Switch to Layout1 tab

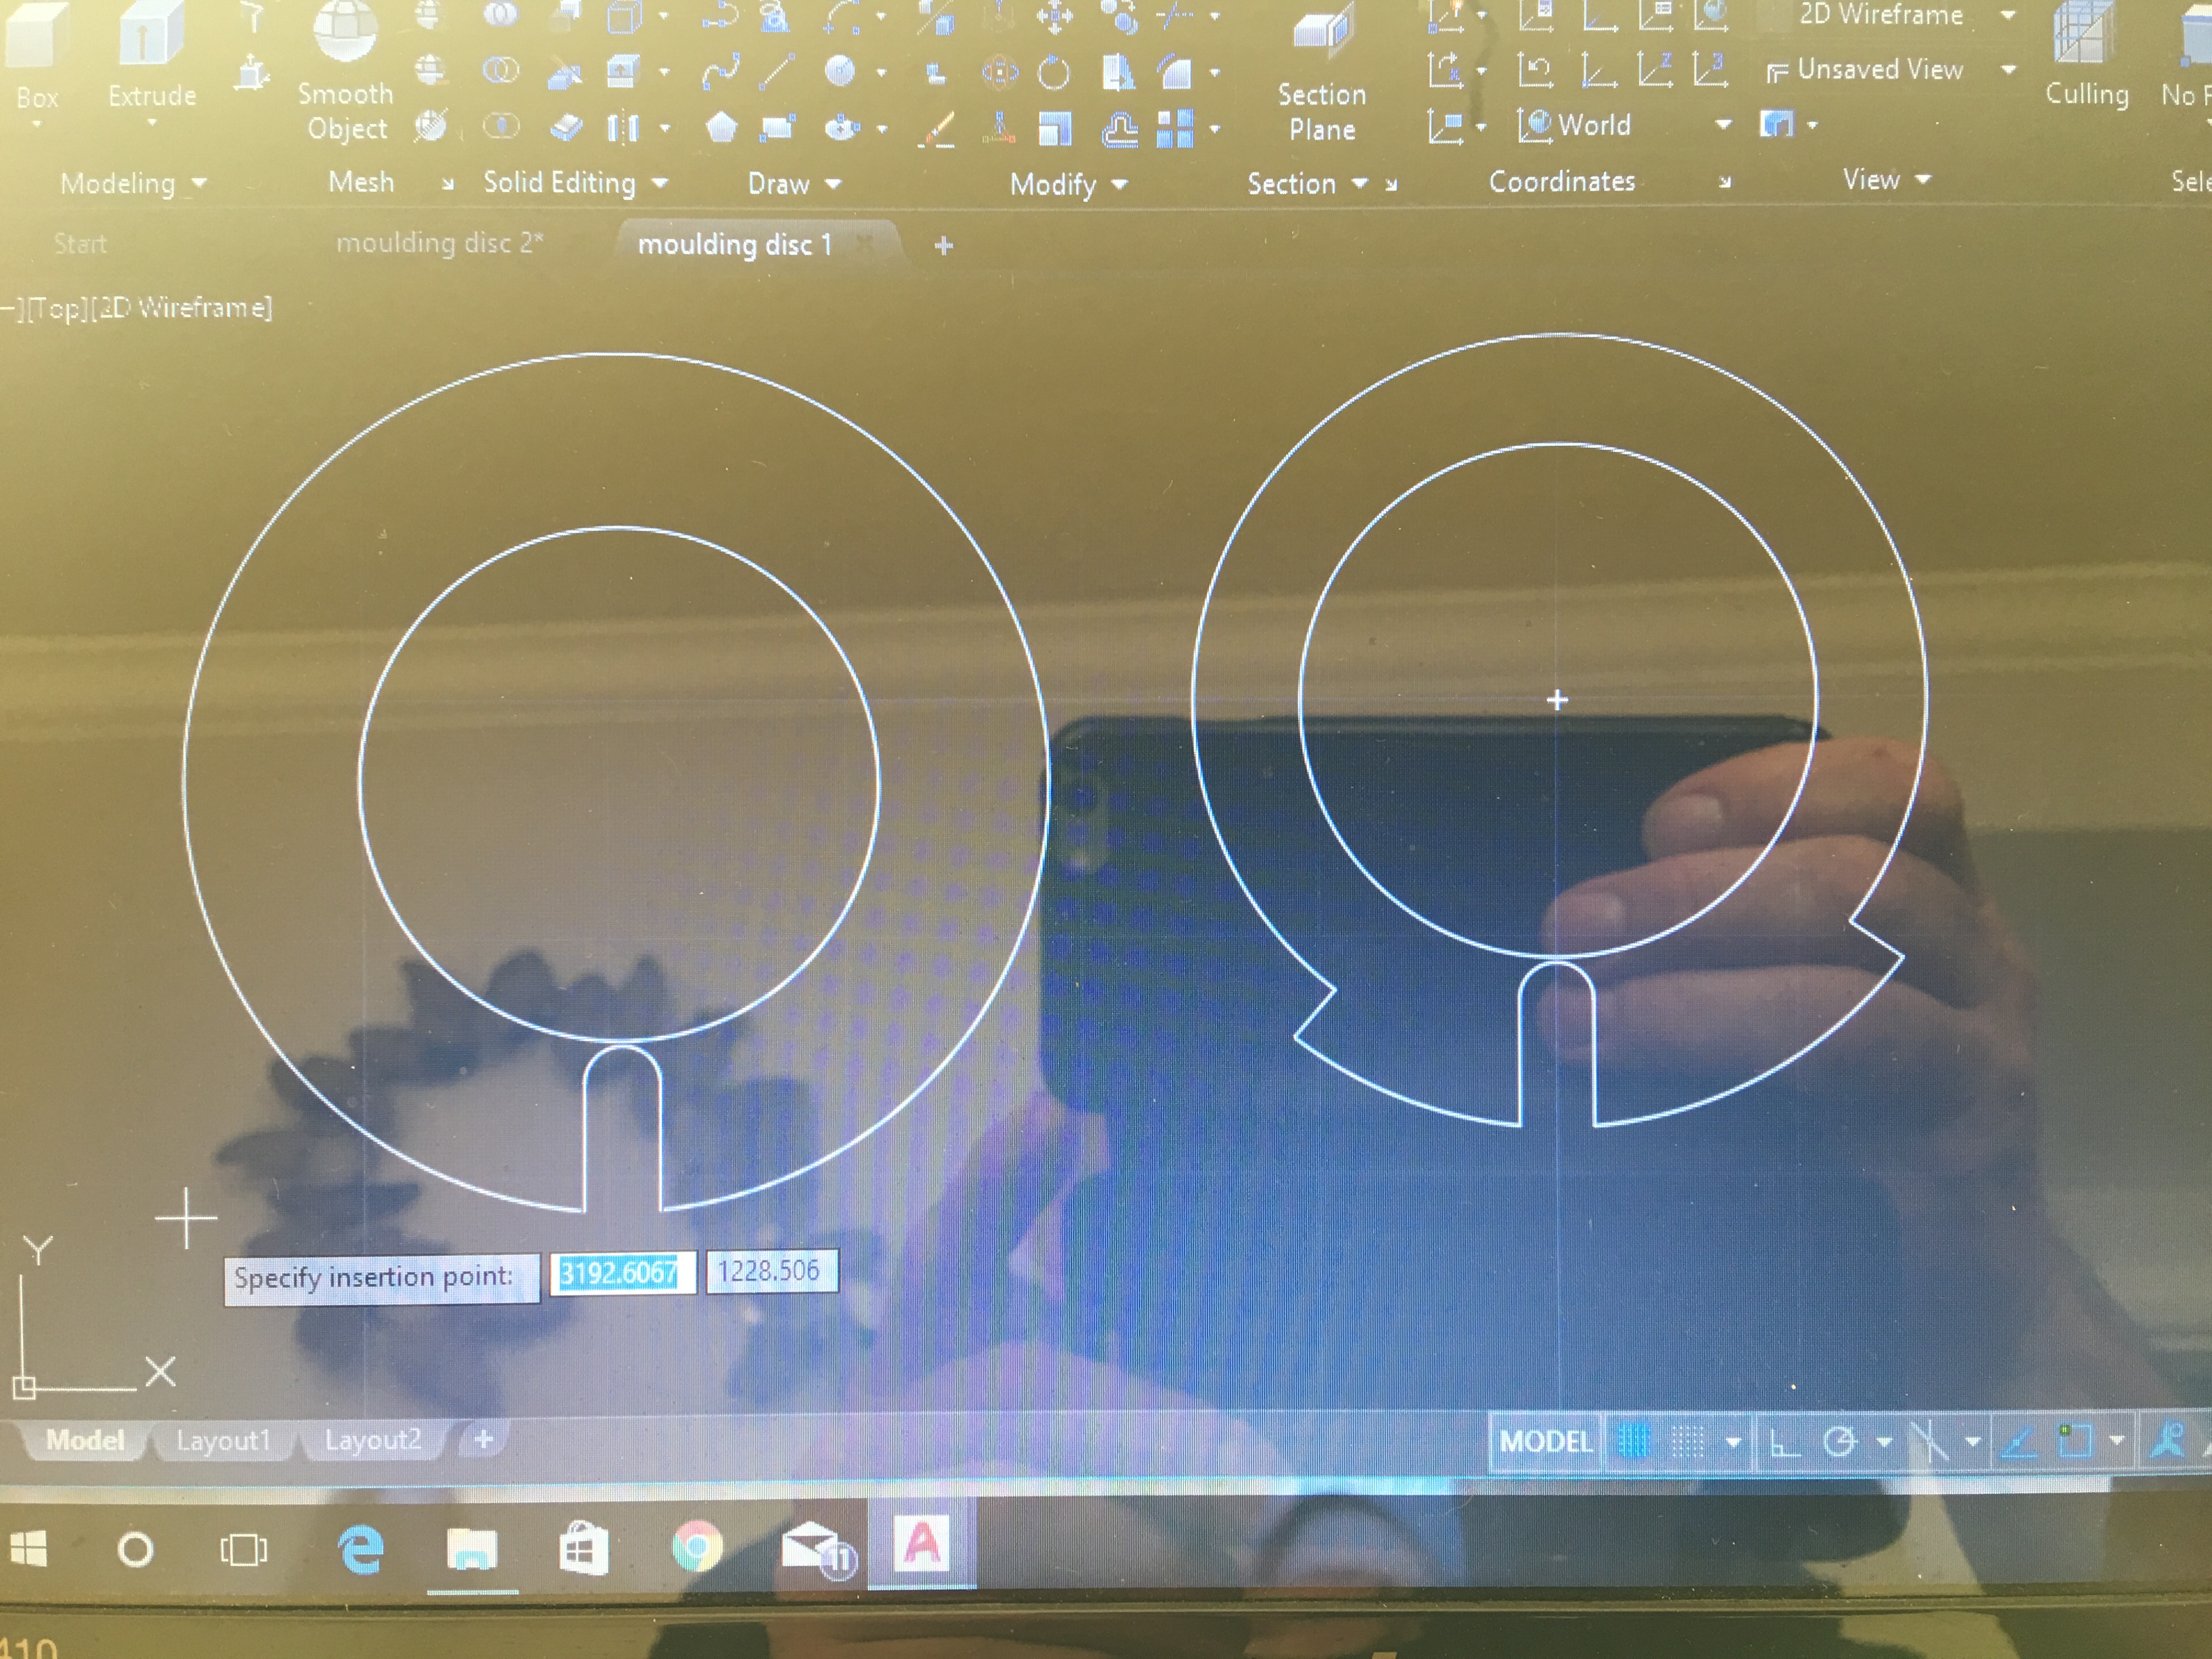(224, 1440)
